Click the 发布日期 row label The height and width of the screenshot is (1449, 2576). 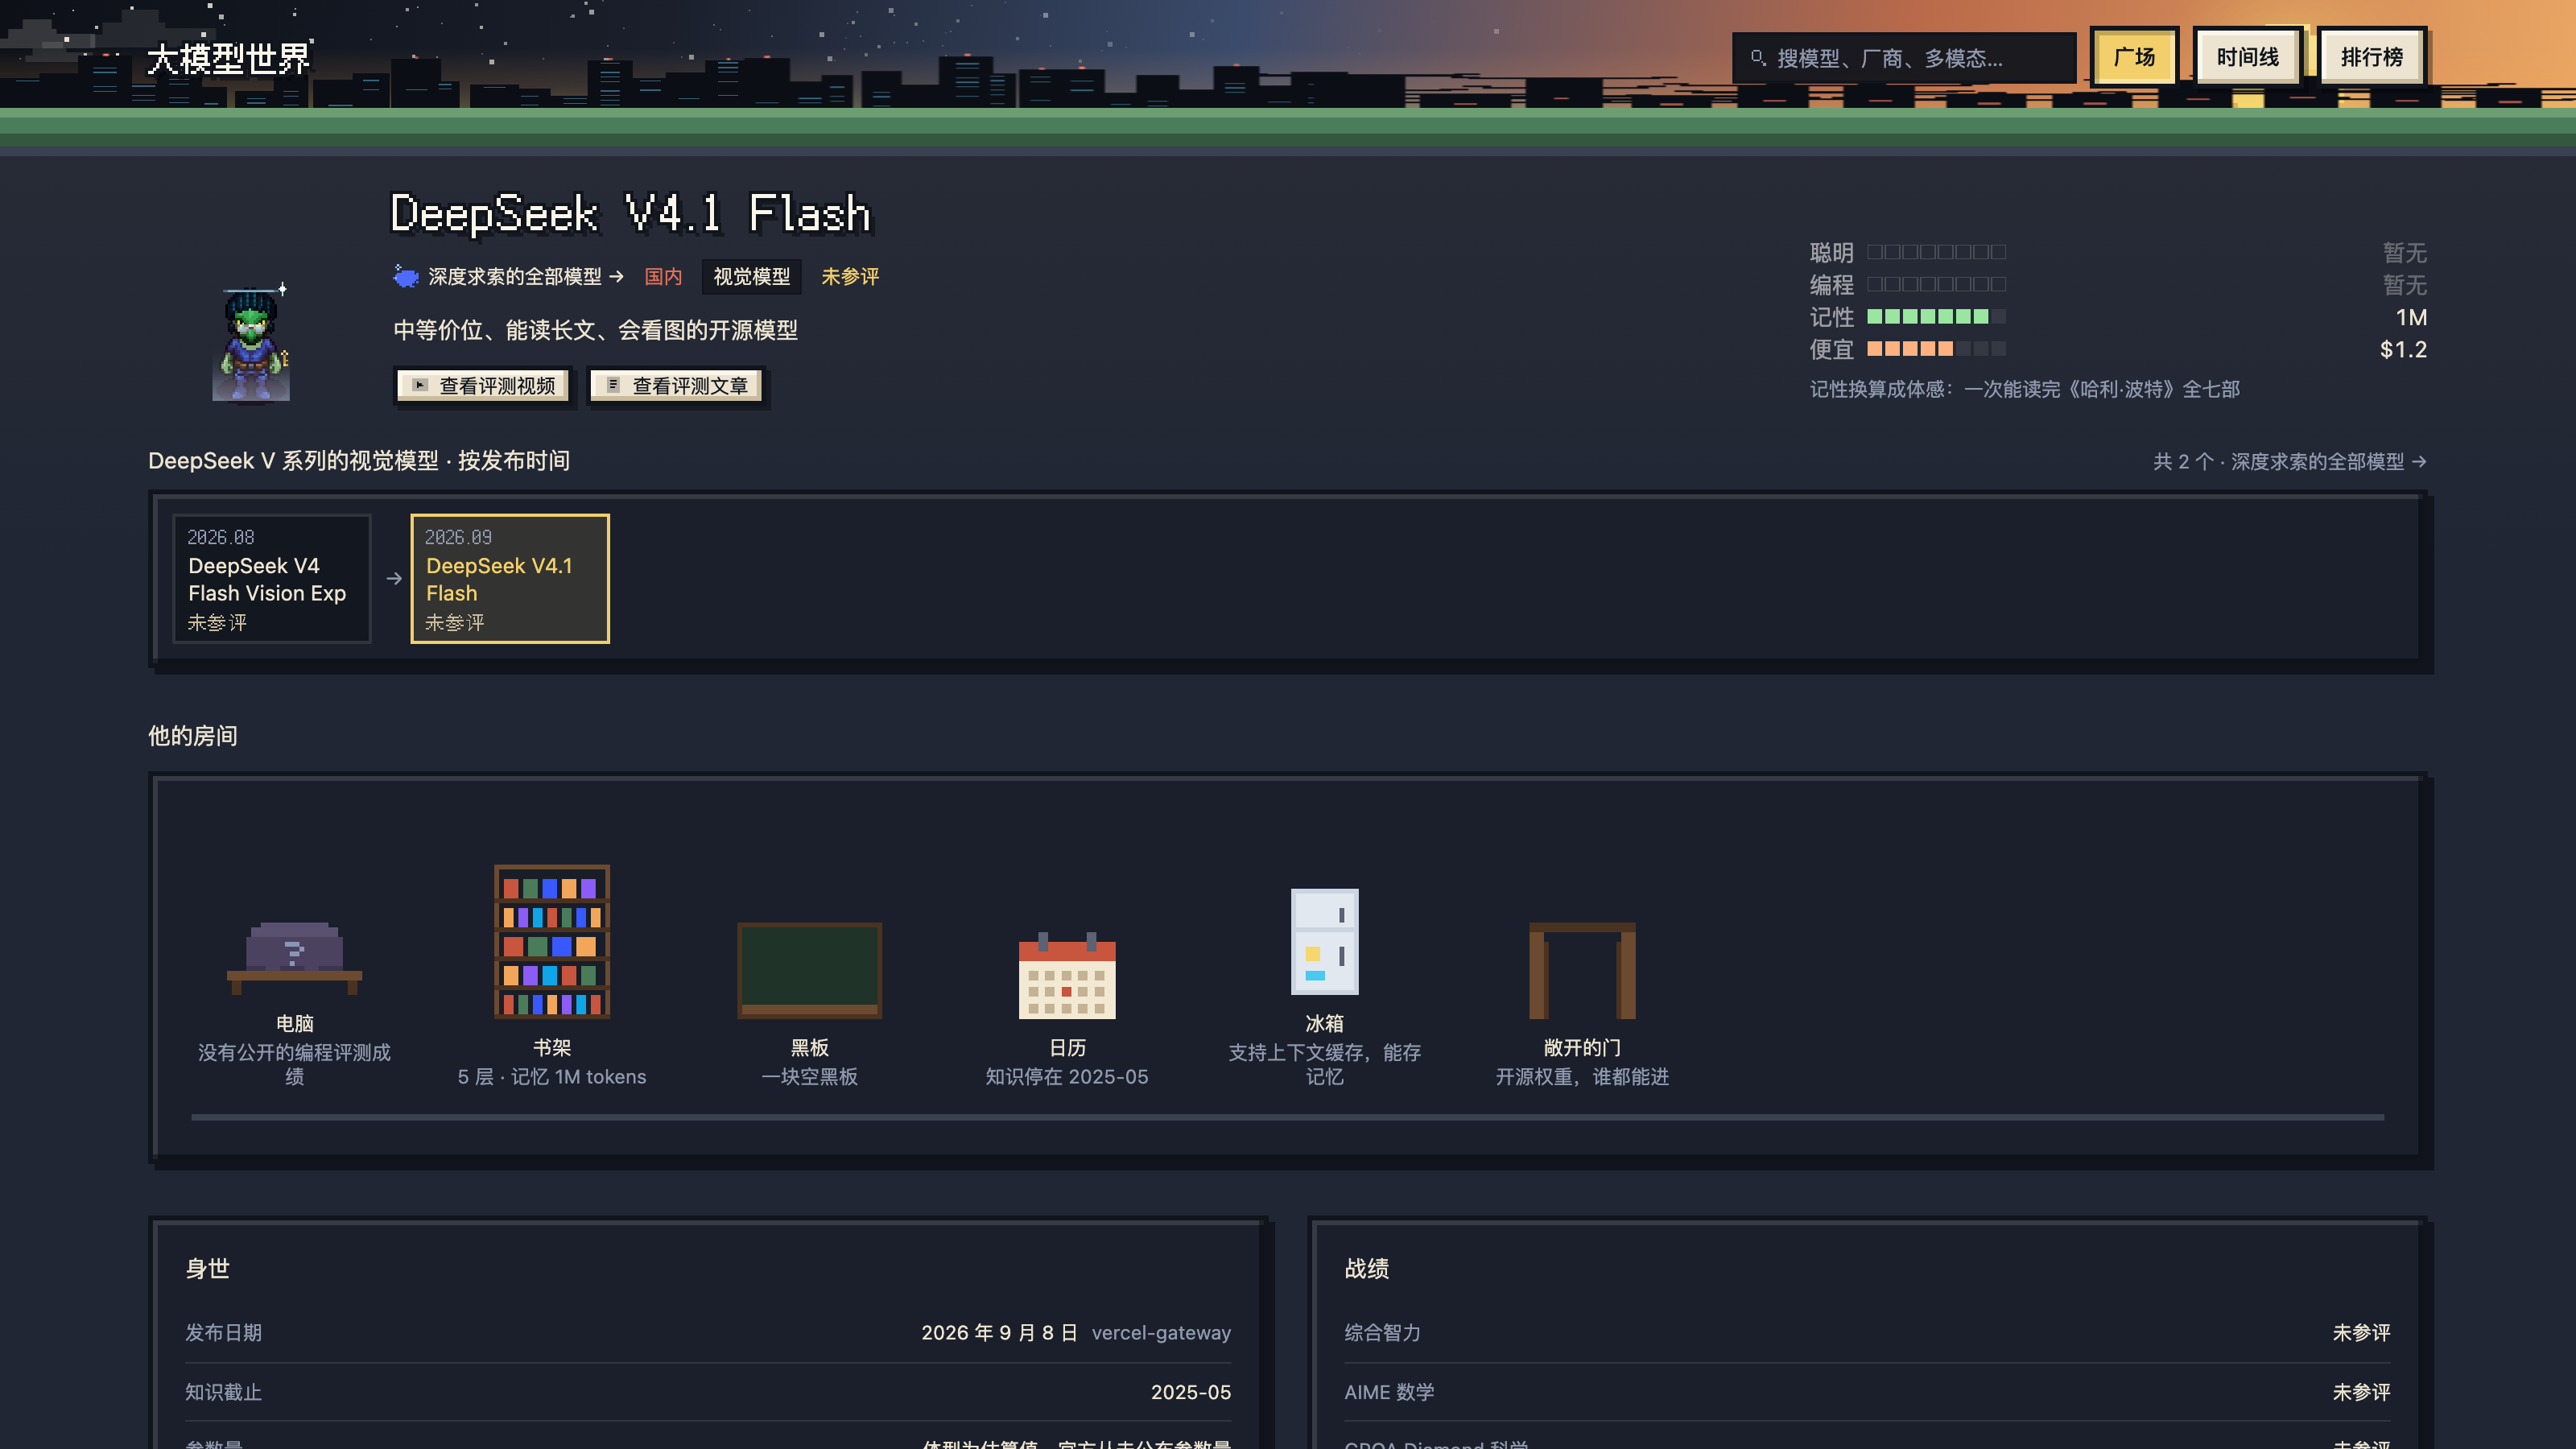[223, 1332]
